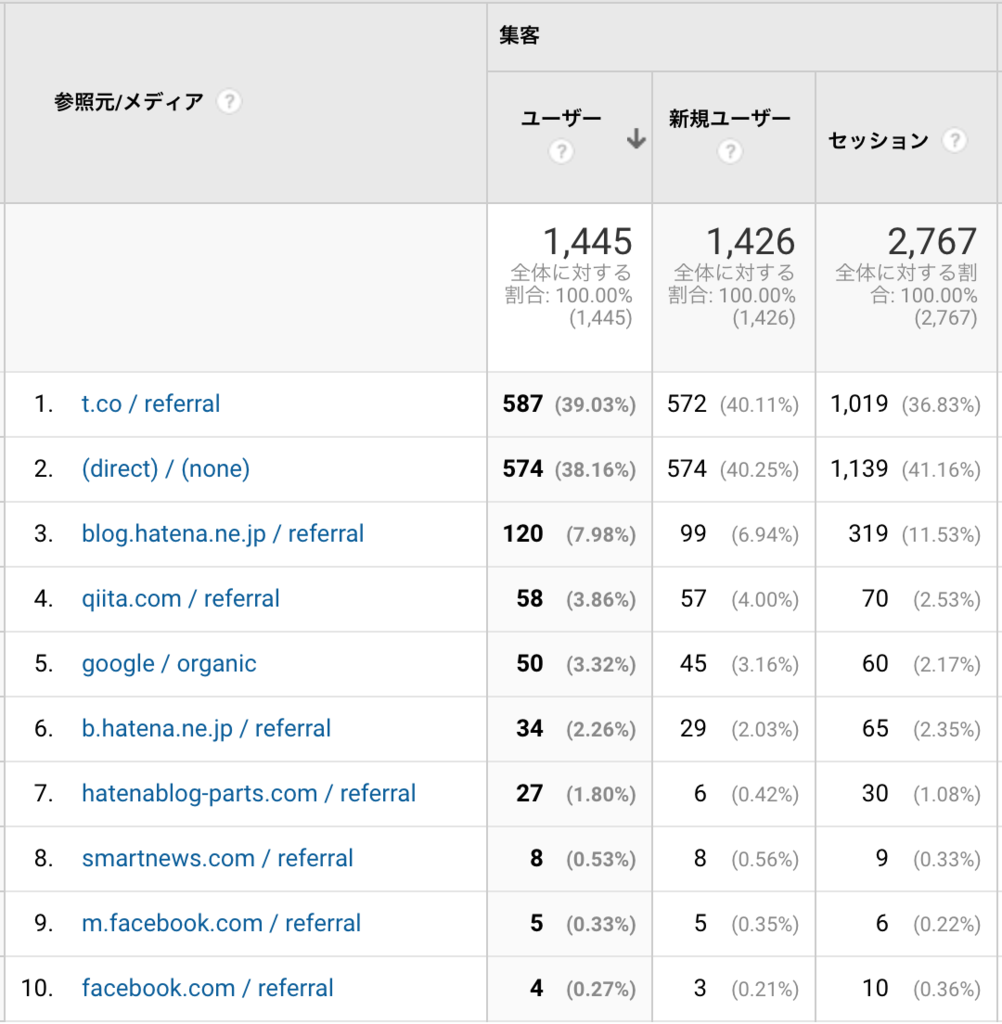1002x1024 pixels.
Task: Open help tooltip for 新規ユーザー column
Action: [729, 152]
